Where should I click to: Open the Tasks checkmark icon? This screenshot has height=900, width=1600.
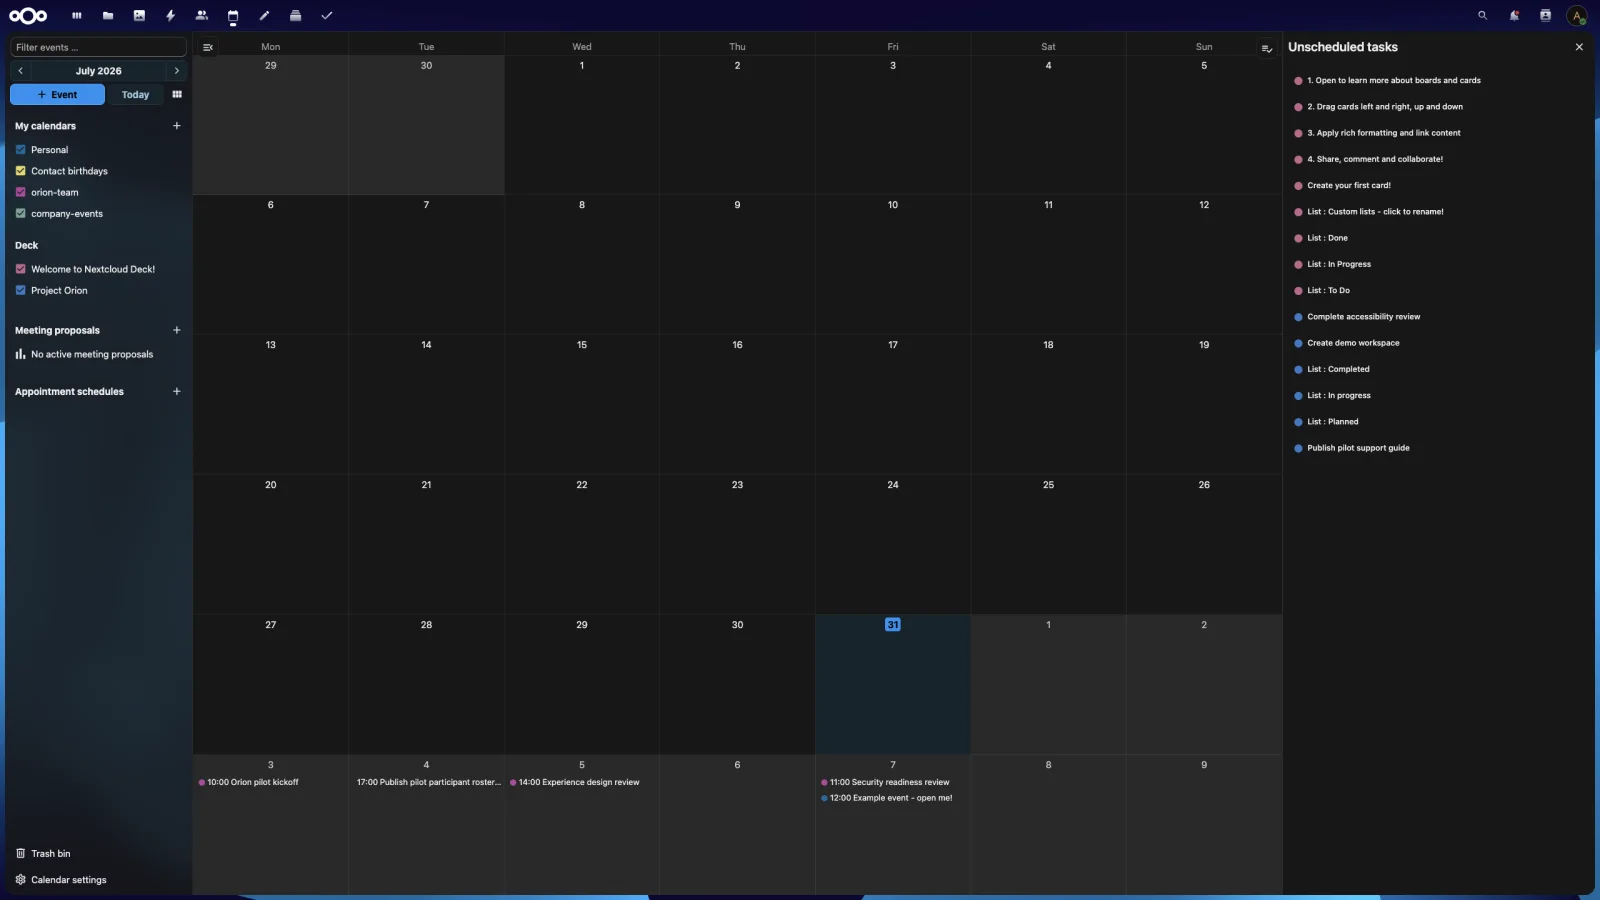point(327,15)
